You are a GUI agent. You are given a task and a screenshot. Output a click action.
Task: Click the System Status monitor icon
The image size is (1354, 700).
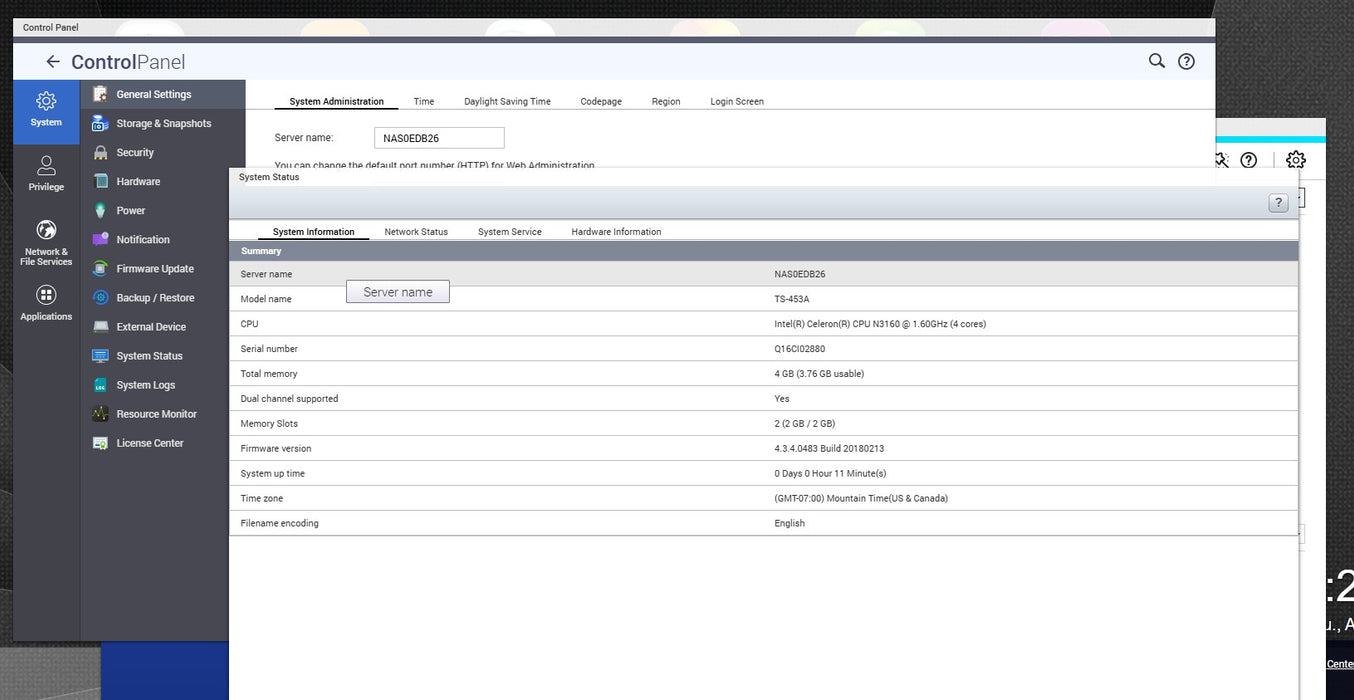[x=100, y=355]
